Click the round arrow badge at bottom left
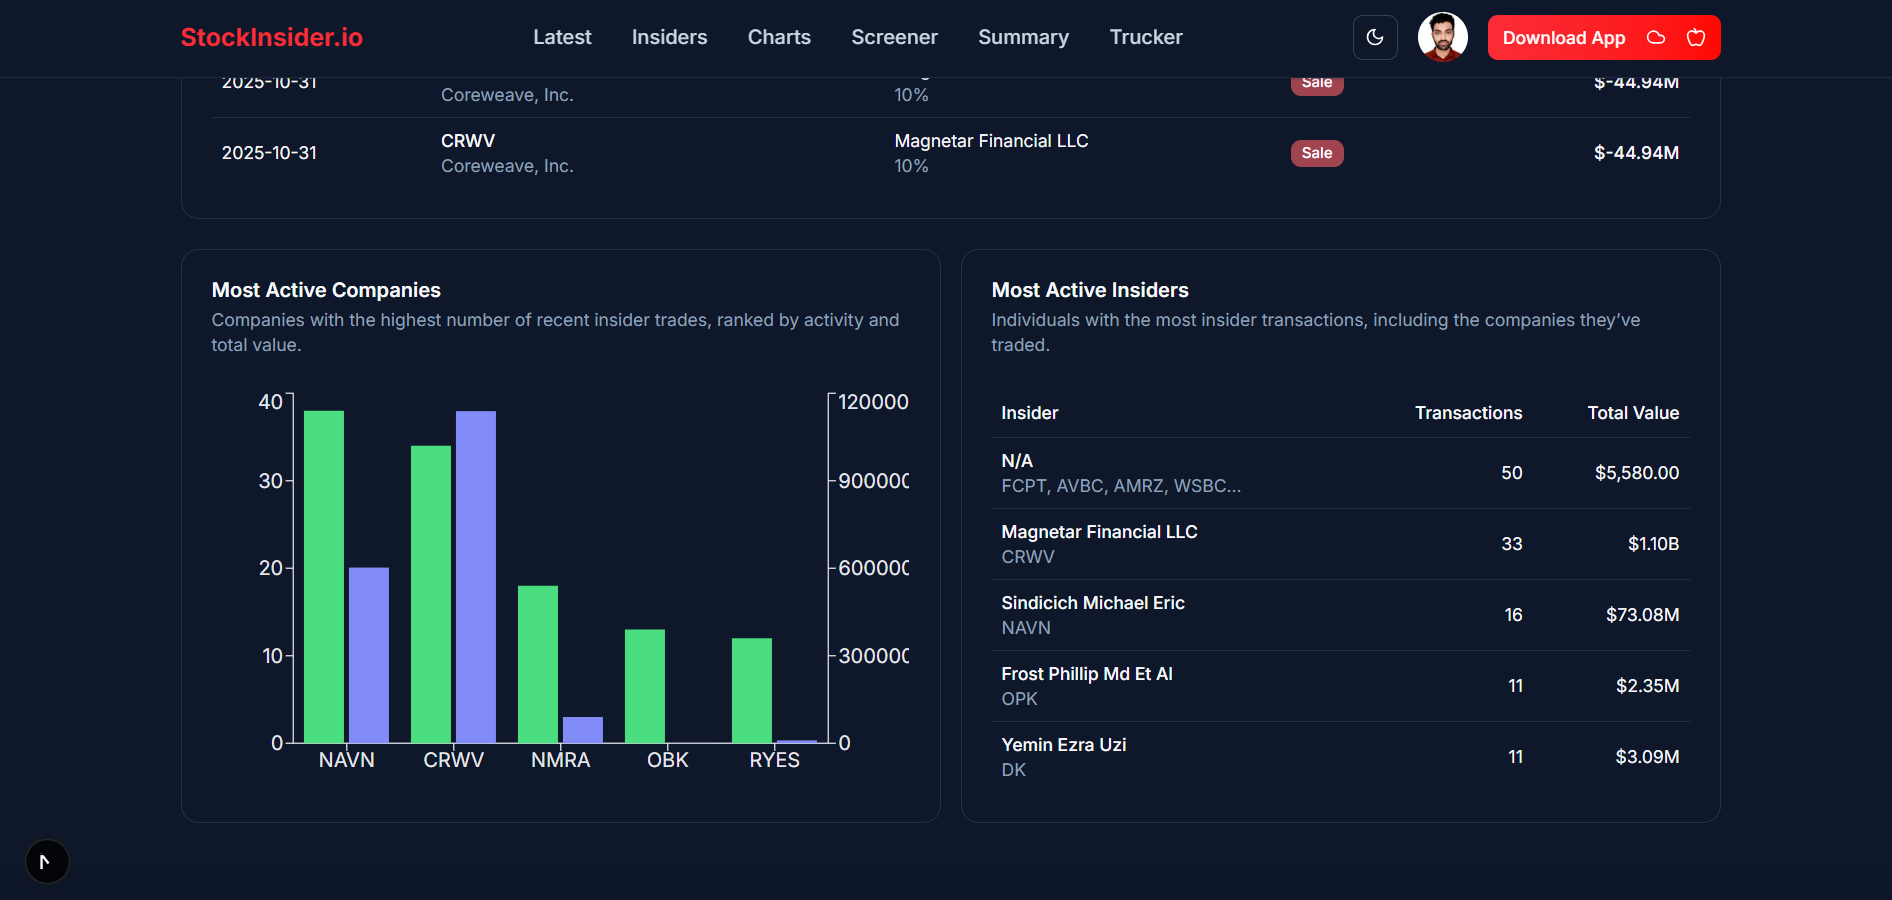The image size is (1892, 900). (47, 861)
